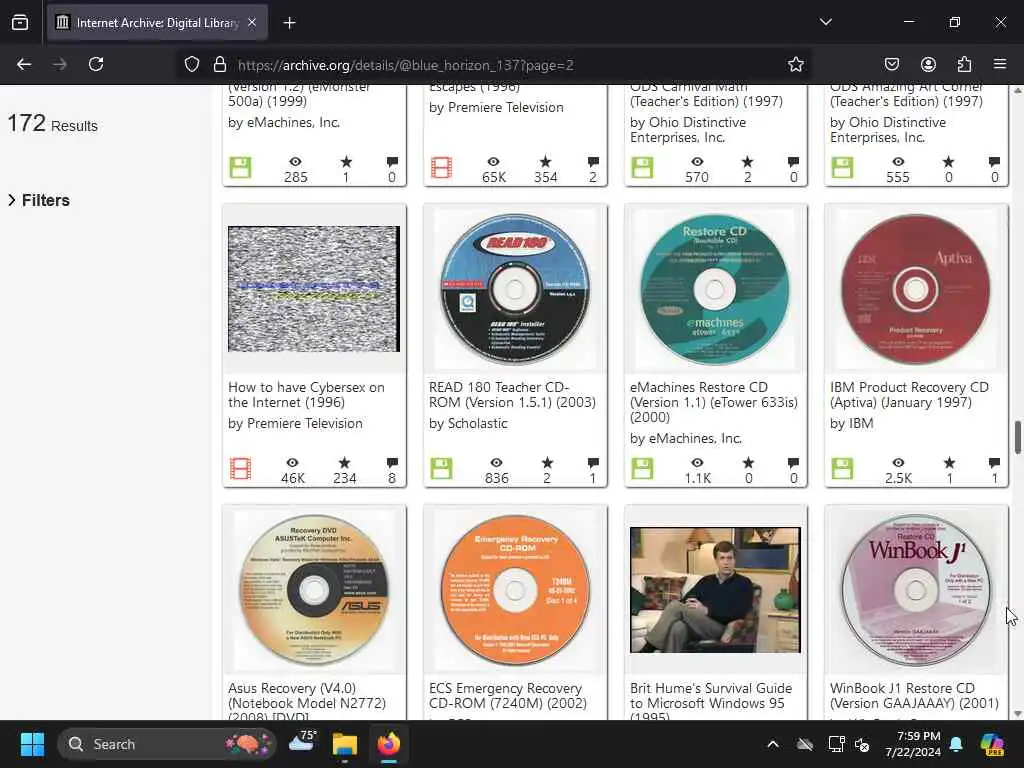Click favorites star on eTower 633is card
The height and width of the screenshot is (768, 1024).
tap(748, 462)
